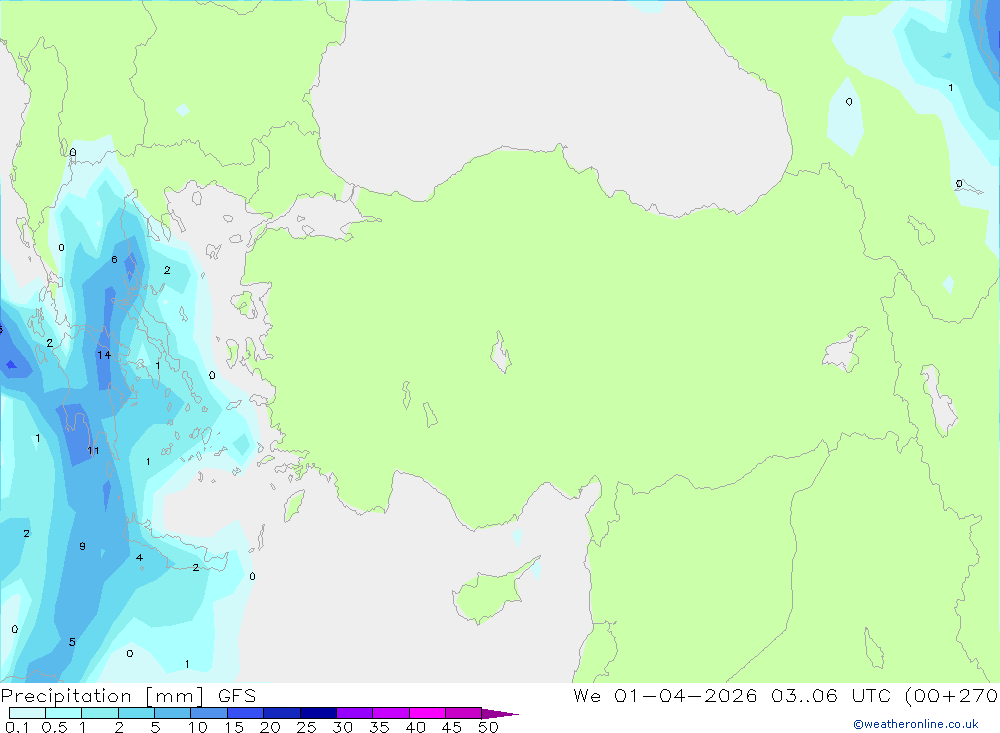
Task: Click the "We" weekday label
Action: pos(587,696)
